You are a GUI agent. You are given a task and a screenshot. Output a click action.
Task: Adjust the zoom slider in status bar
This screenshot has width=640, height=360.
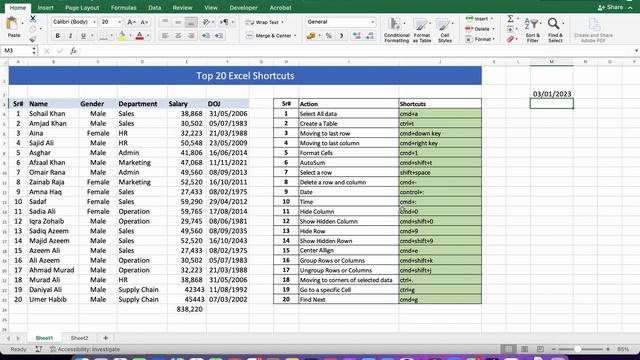point(577,349)
